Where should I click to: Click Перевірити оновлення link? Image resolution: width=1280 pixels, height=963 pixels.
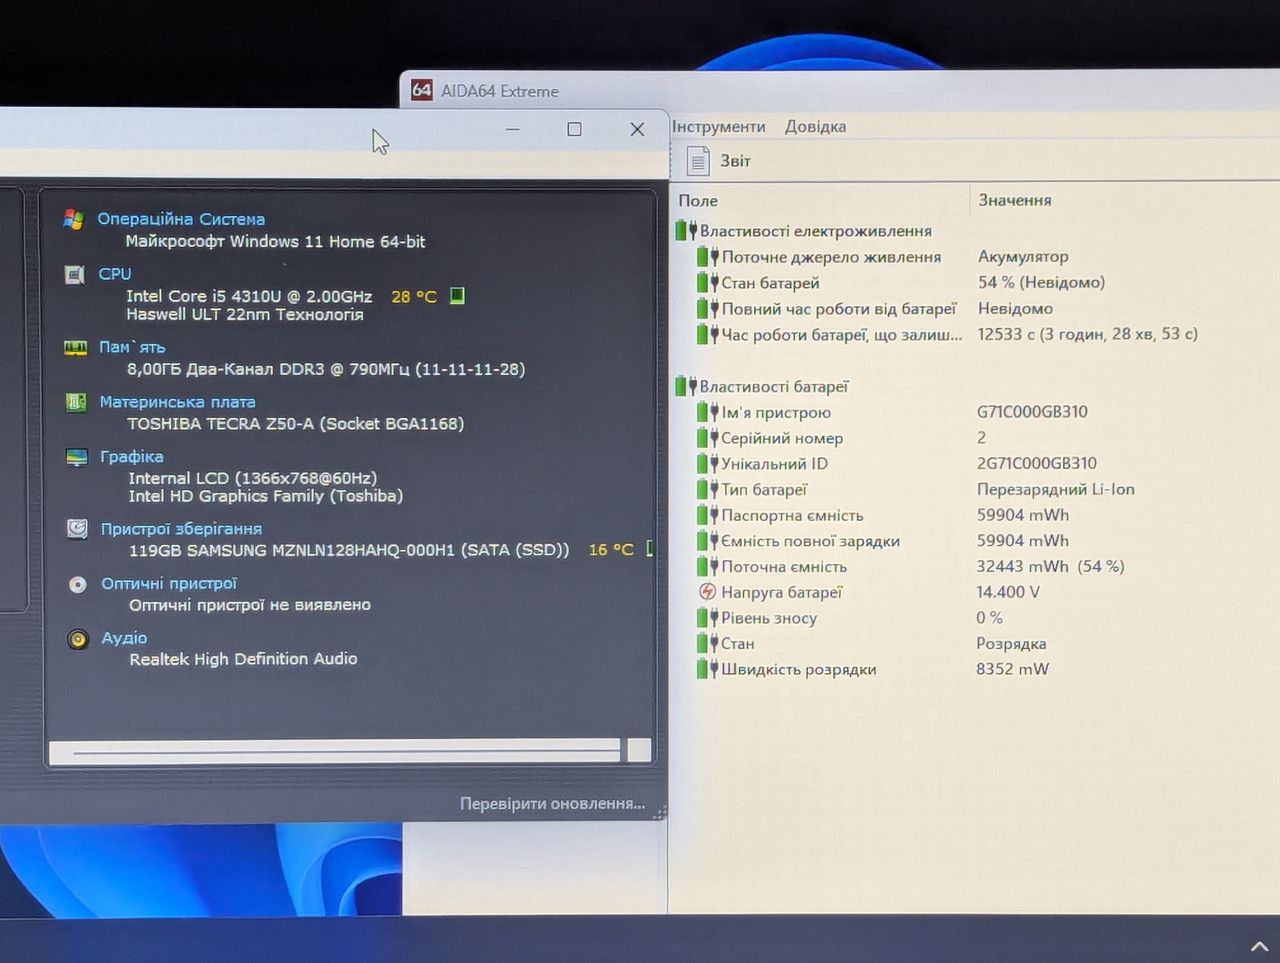pyautogui.click(x=552, y=803)
